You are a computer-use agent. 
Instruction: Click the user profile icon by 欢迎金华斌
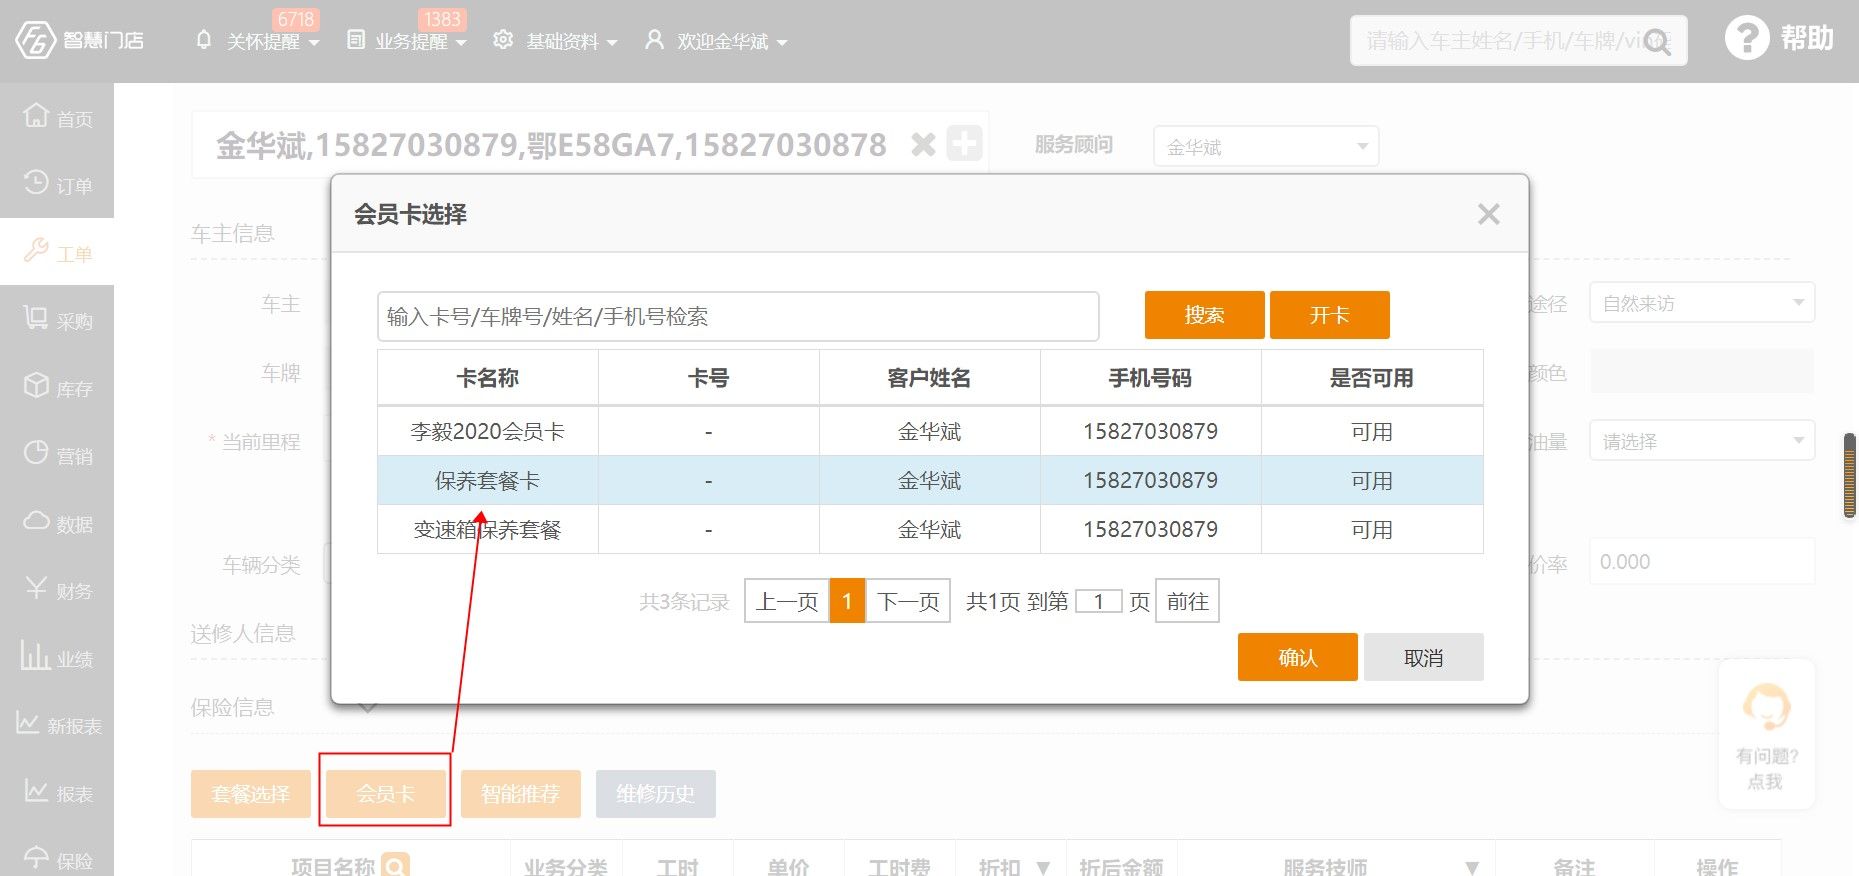pyautogui.click(x=654, y=40)
